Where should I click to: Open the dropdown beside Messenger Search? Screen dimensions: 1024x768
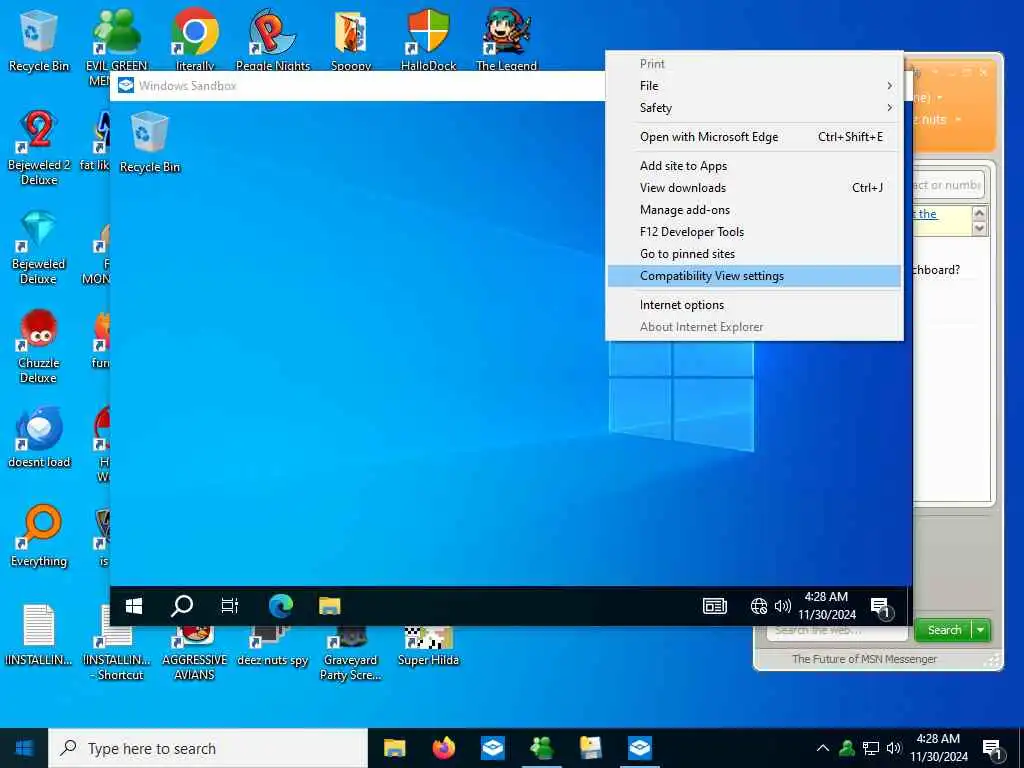coord(981,630)
